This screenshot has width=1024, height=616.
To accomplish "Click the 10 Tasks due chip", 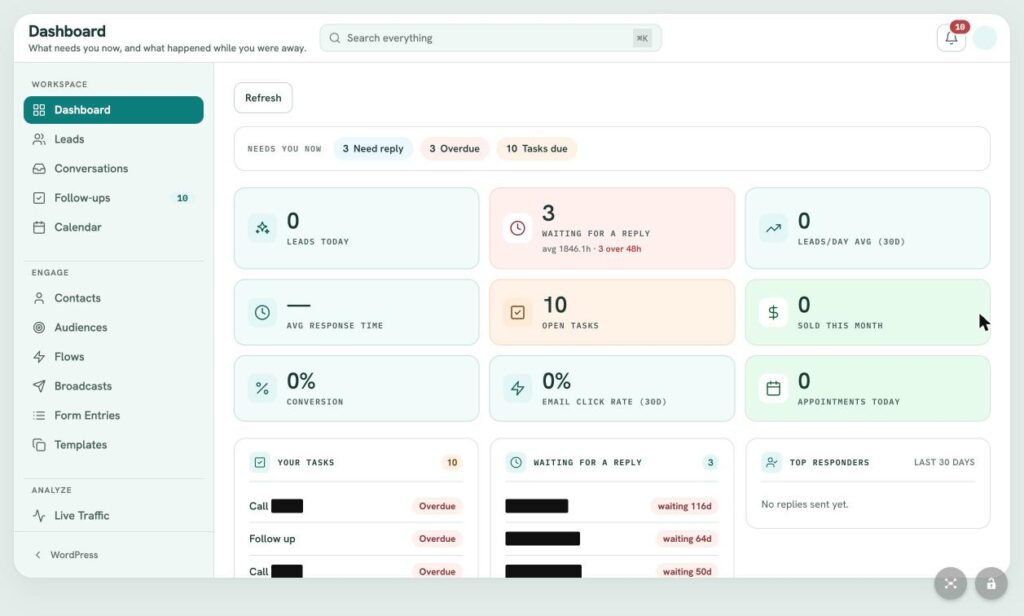I will [537, 149].
